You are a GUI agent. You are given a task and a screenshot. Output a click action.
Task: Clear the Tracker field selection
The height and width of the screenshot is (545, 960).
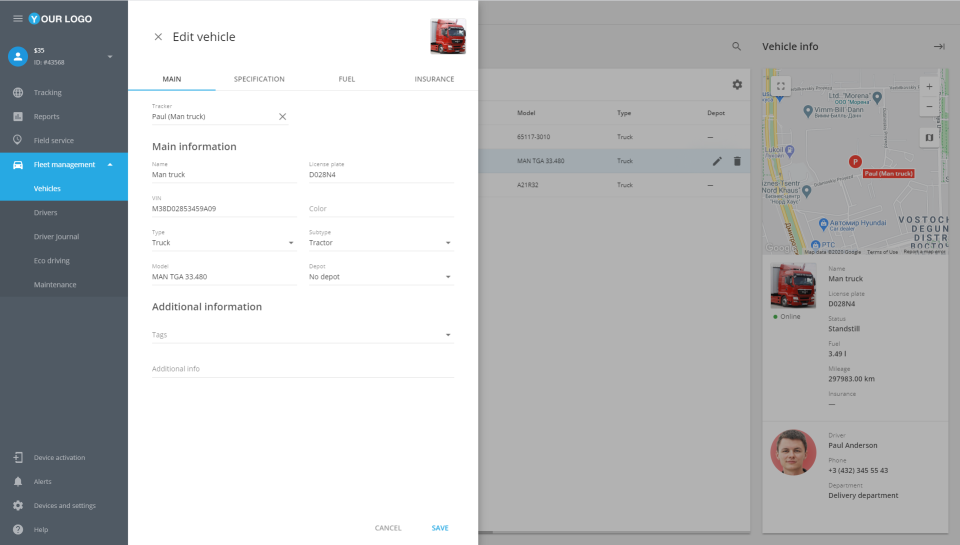tap(282, 116)
